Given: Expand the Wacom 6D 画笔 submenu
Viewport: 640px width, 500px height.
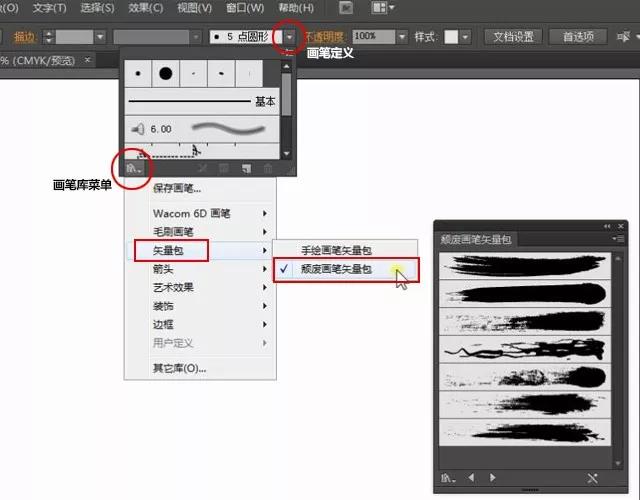Looking at the screenshot, I should pos(265,213).
